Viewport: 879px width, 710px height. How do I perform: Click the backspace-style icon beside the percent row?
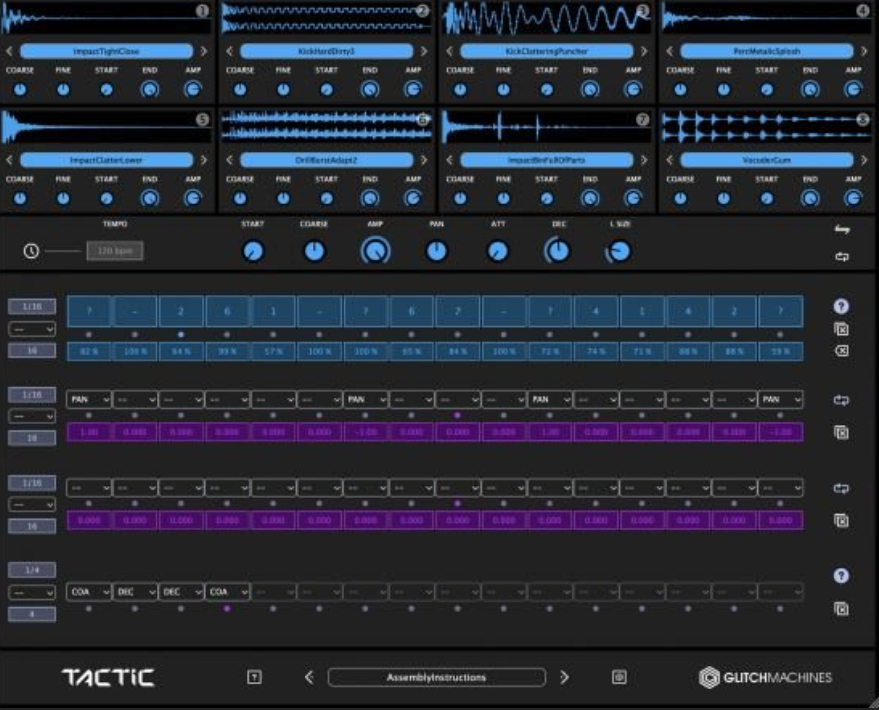click(841, 351)
